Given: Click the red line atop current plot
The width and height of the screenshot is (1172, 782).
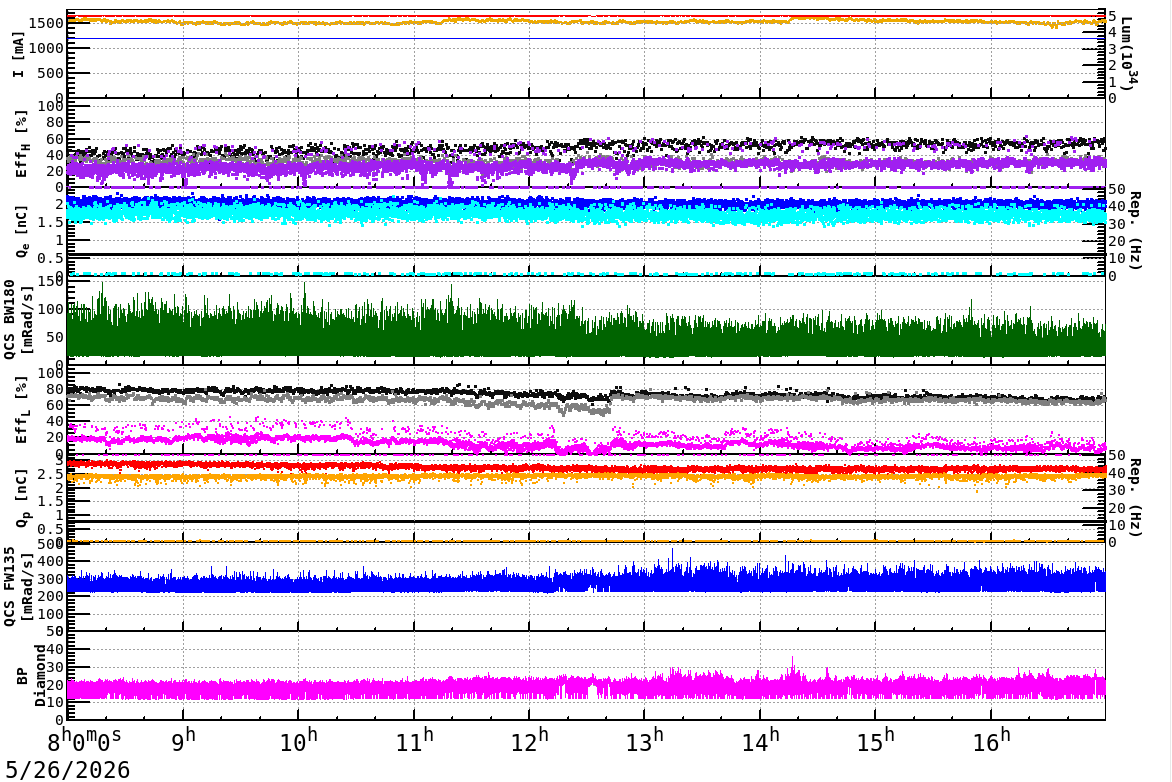Looking at the screenshot, I should point(585,16).
